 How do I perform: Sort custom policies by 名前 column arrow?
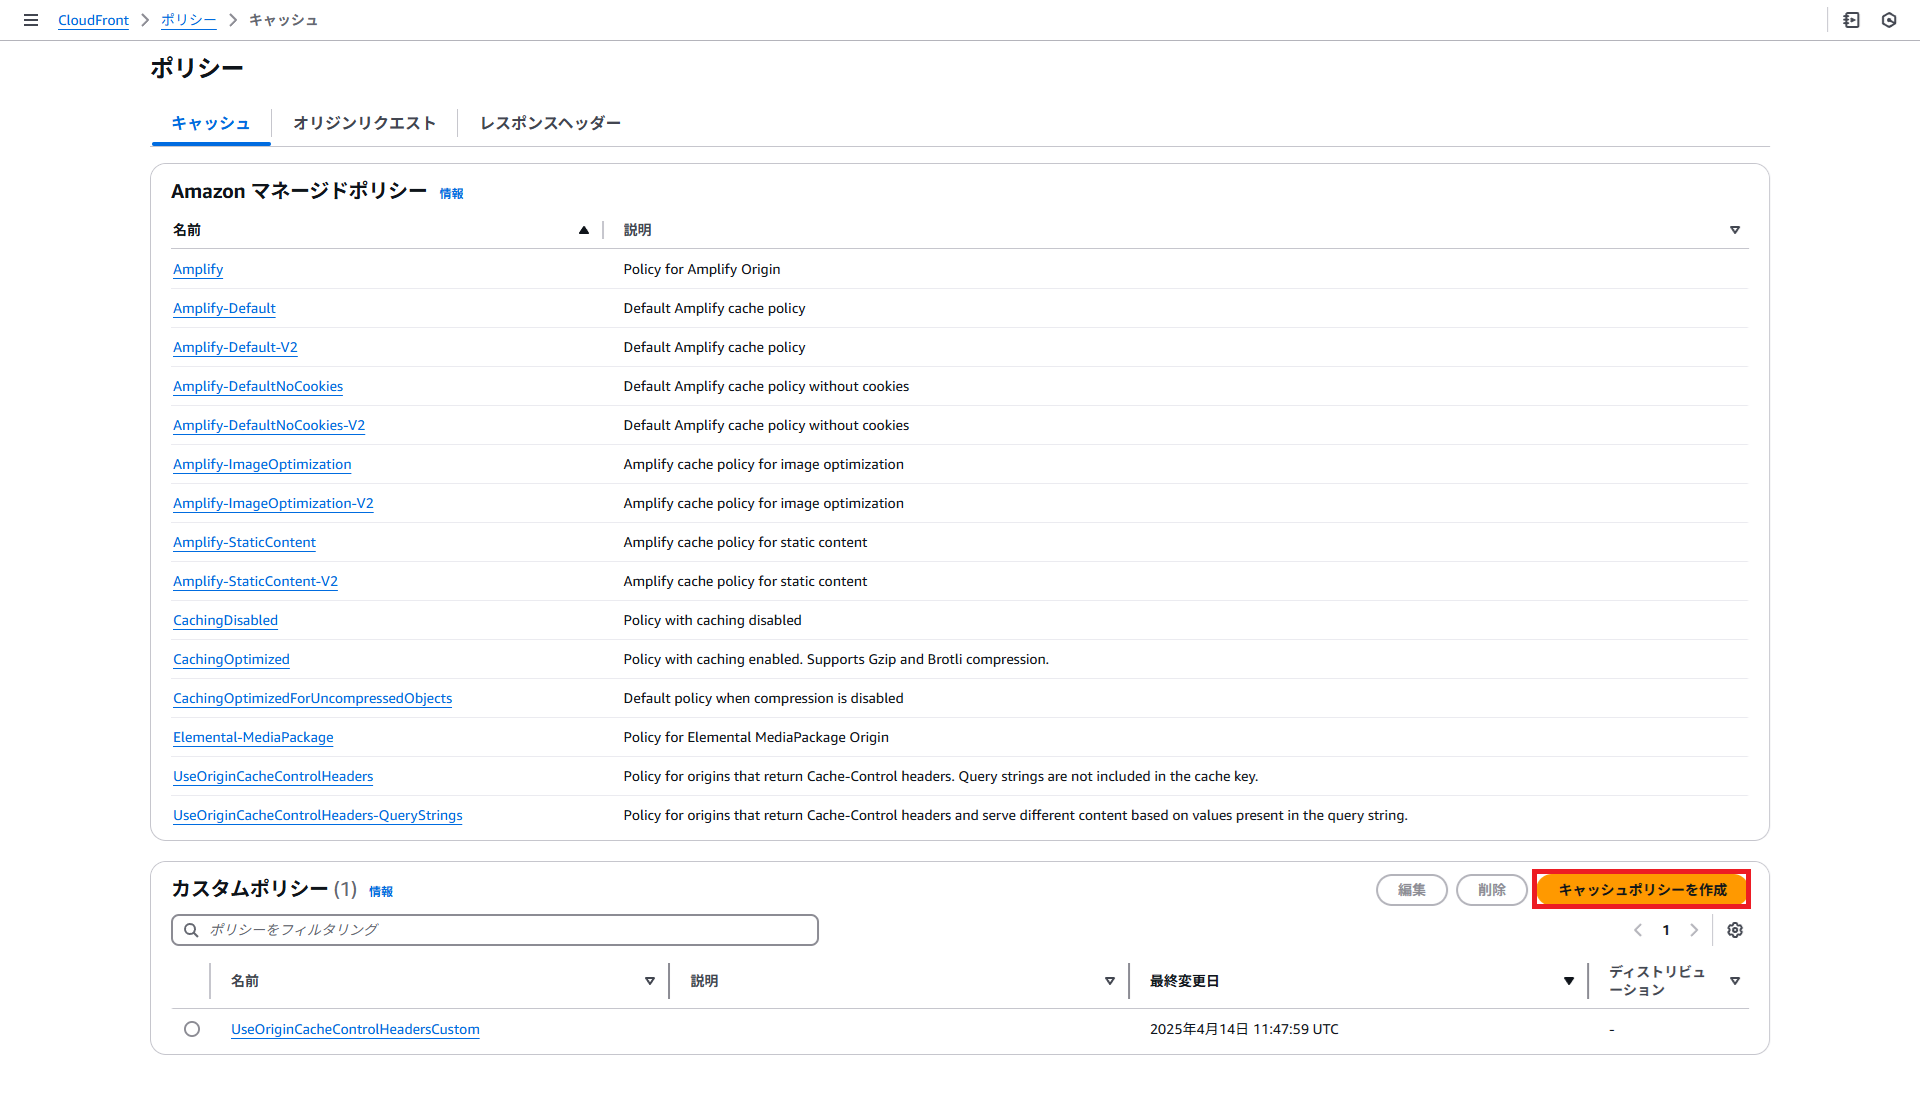coord(650,981)
